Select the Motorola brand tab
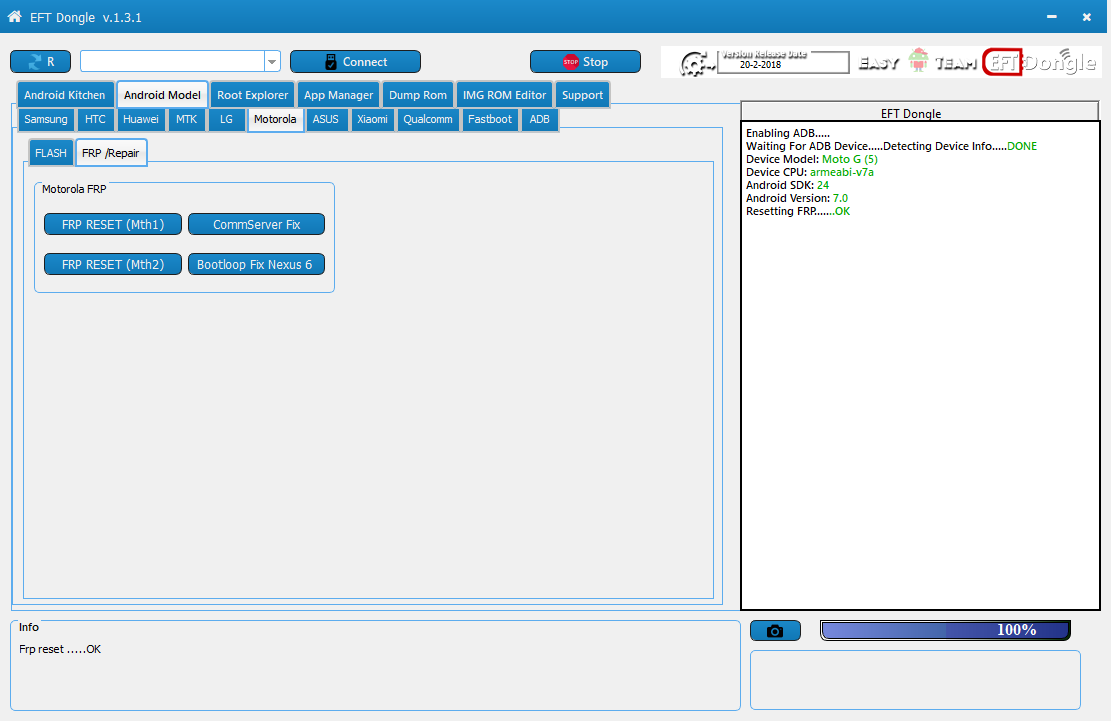This screenshot has height=721, width=1111. 275,119
